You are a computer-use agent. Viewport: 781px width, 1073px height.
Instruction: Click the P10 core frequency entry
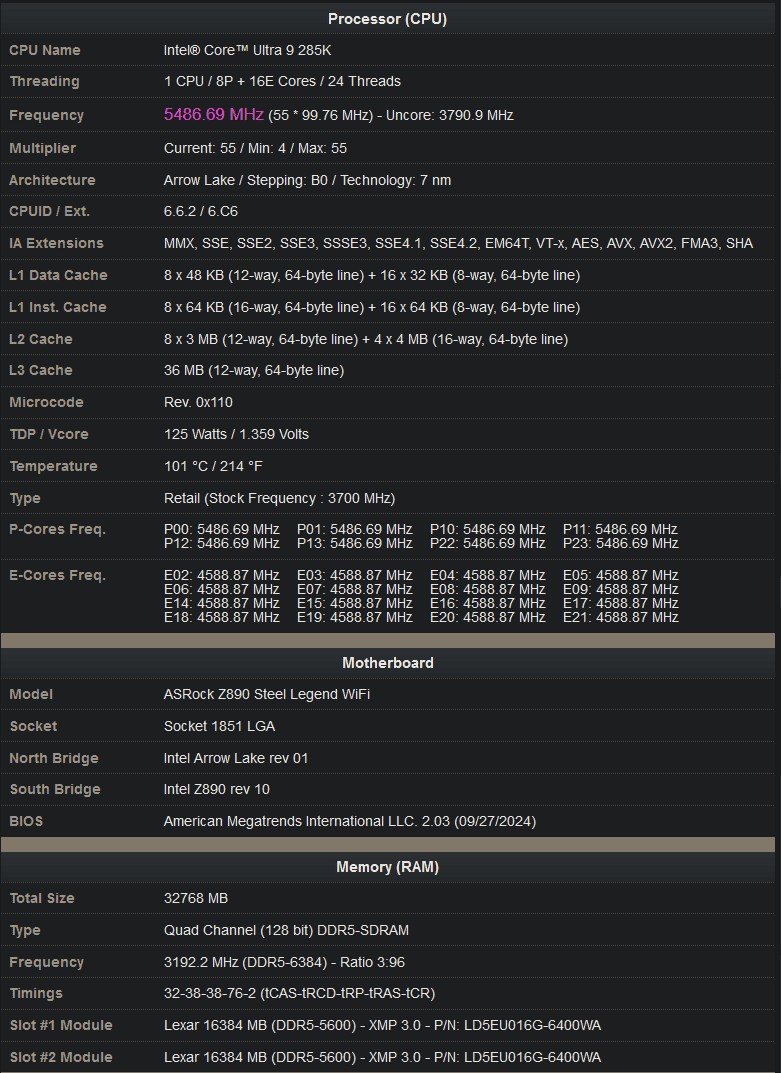[487, 530]
